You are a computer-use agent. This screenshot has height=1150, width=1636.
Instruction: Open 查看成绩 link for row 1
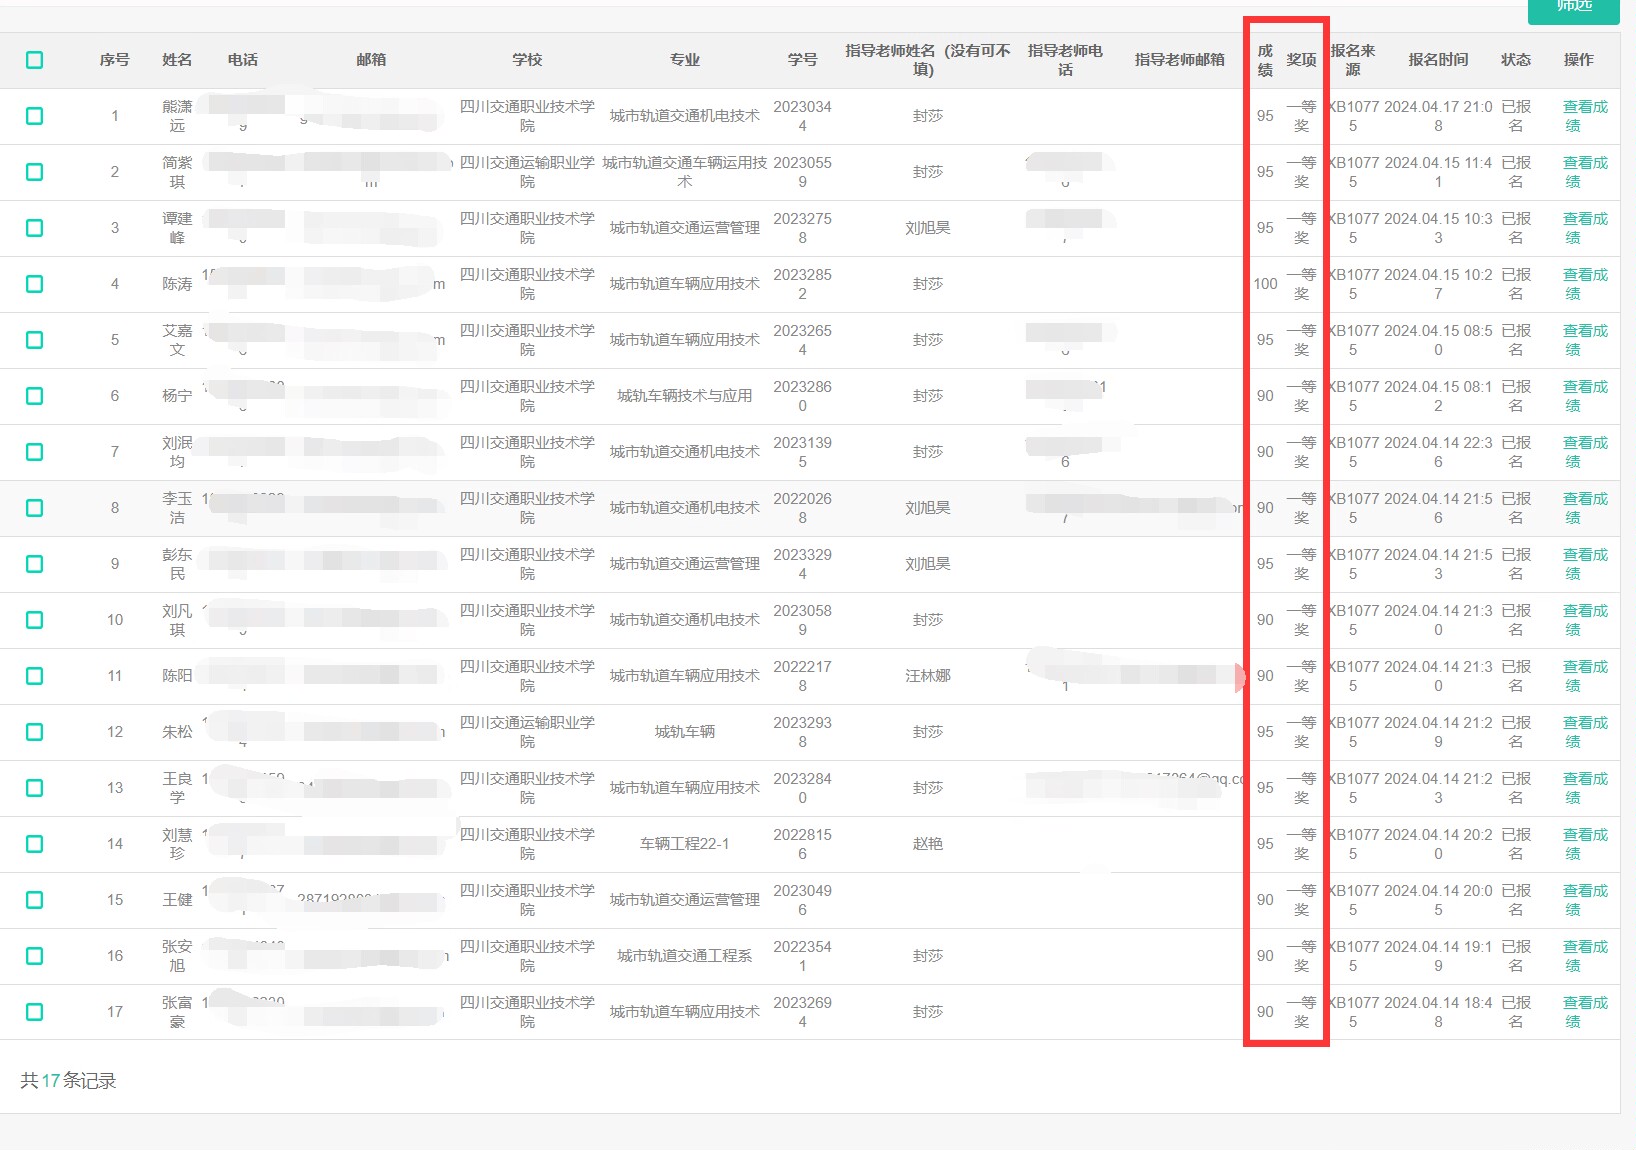click(1584, 116)
